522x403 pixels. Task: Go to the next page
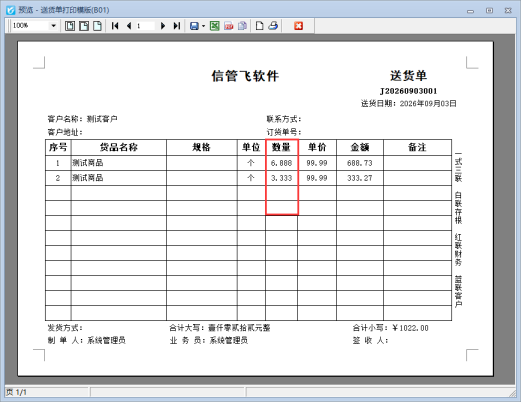point(163,26)
